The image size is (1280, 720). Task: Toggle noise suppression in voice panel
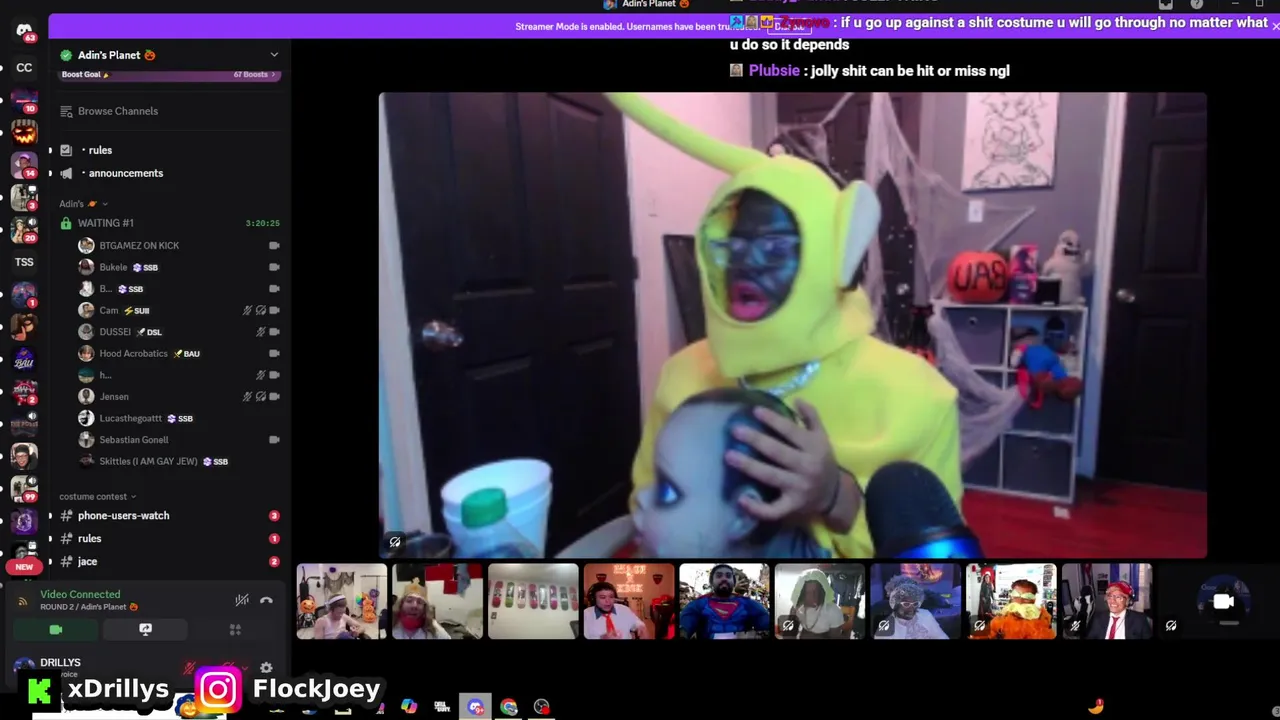(242, 600)
